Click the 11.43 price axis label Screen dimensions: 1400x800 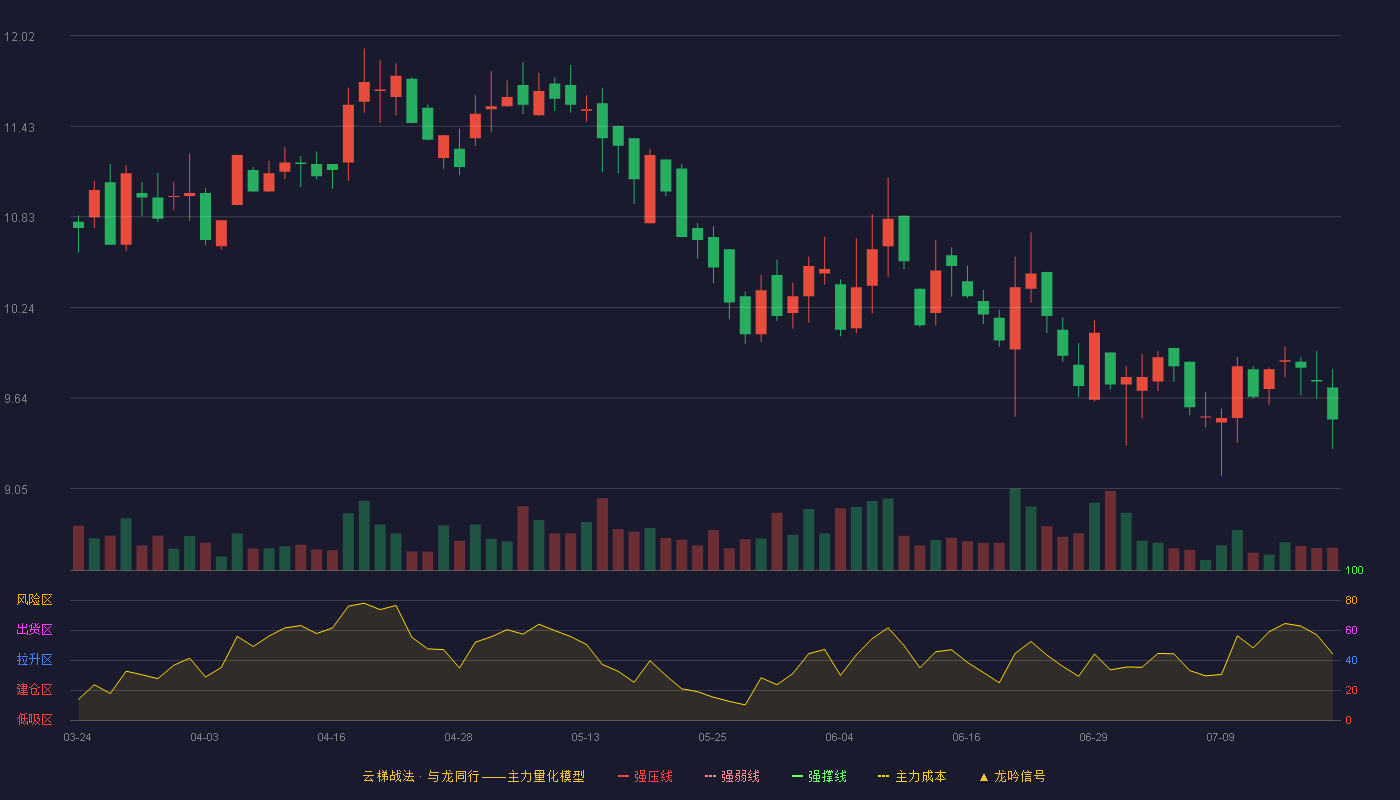click(19, 128)
